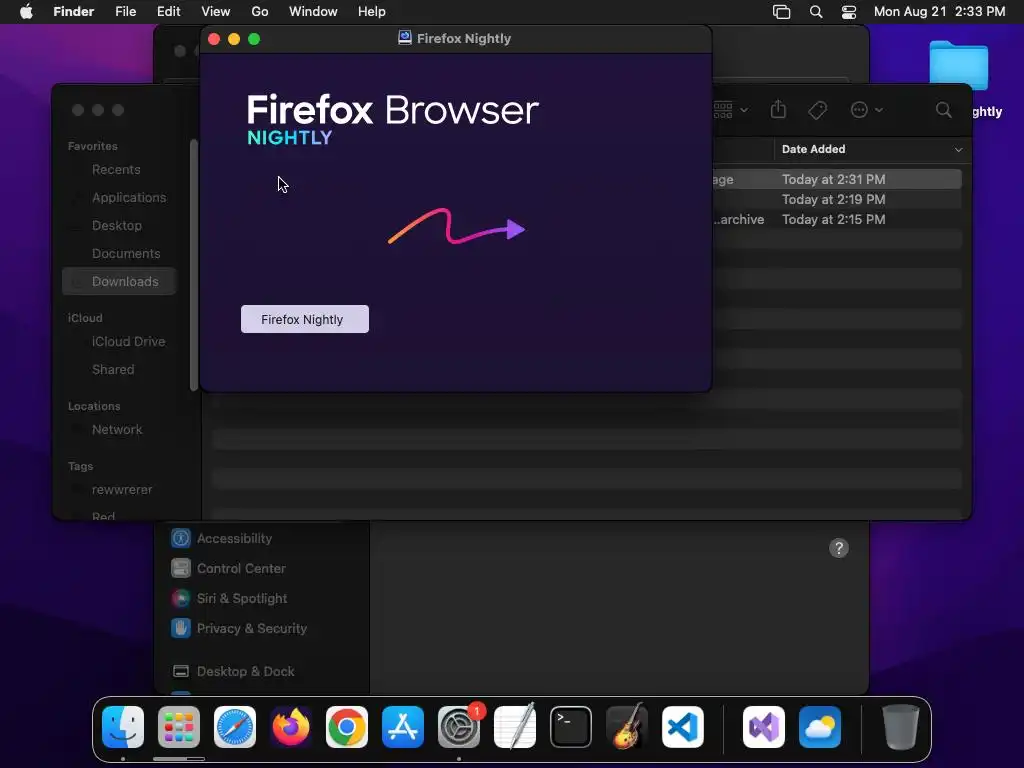Open Control Center in System Settings
The width and height of the screenshot is (1024, 768).
[241, 569]
